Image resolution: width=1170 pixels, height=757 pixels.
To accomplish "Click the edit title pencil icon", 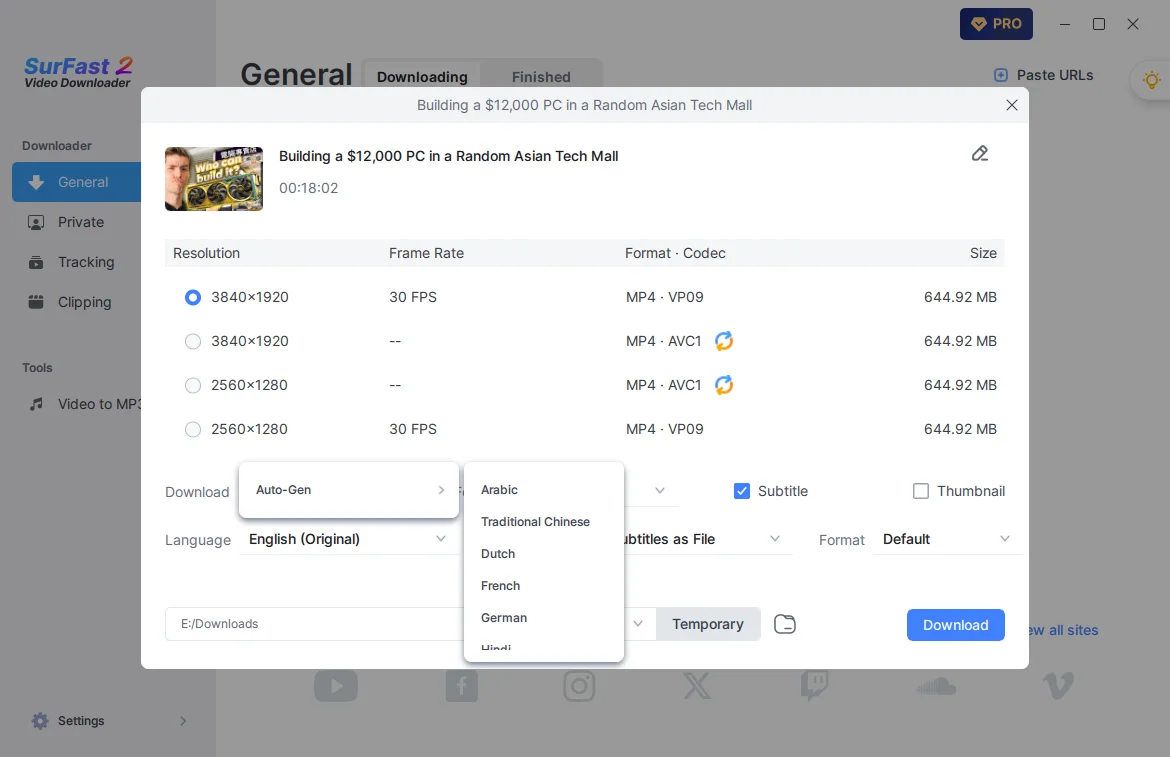I will coord(980,154).
